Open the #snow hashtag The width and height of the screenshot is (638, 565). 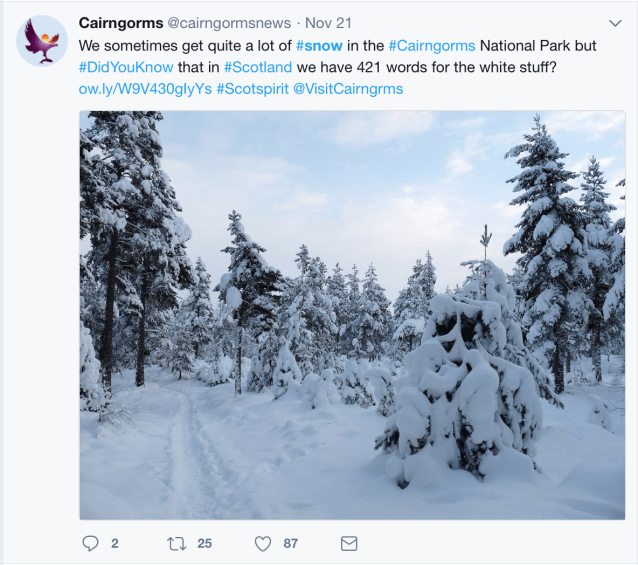click(x=319, y=46)
